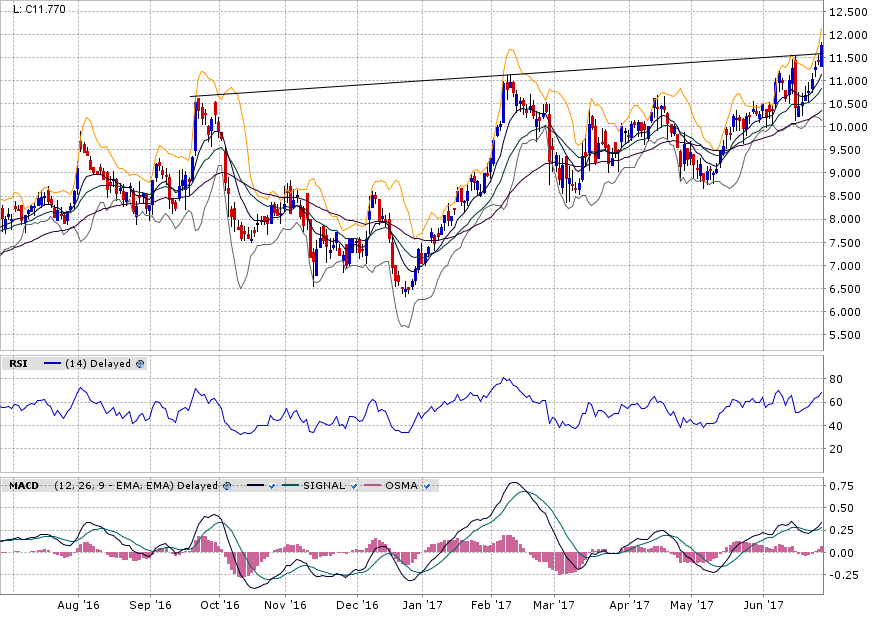Click the 0.75 level on MACD axis
The width and height of the screenshot is (876, 619).
pos(840,485)
